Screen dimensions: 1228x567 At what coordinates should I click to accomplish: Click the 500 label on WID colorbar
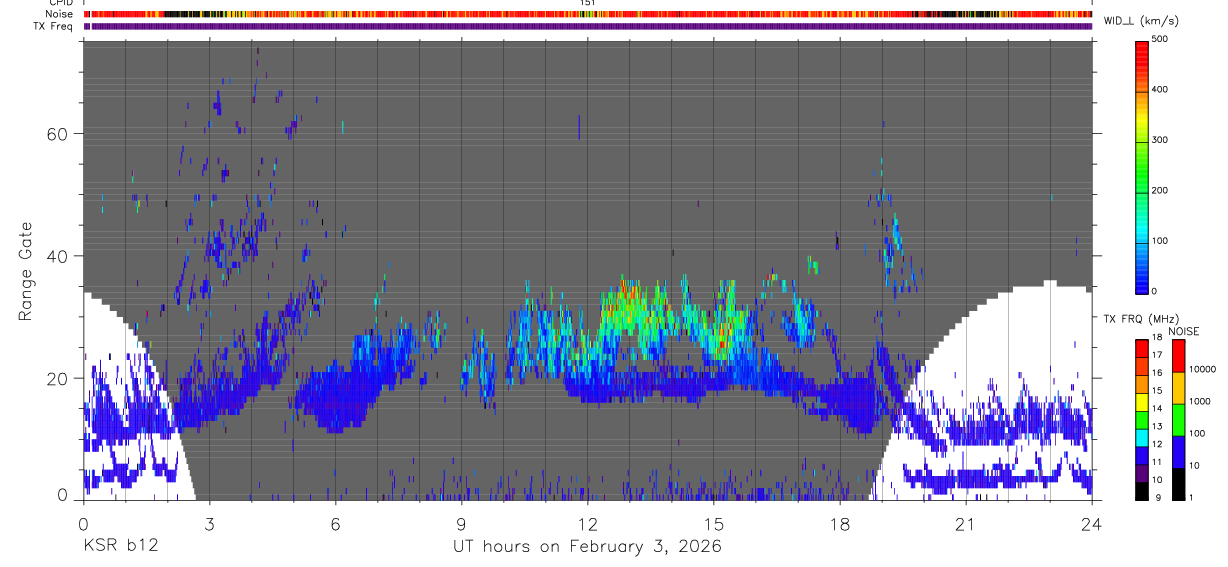point(1160,39)
